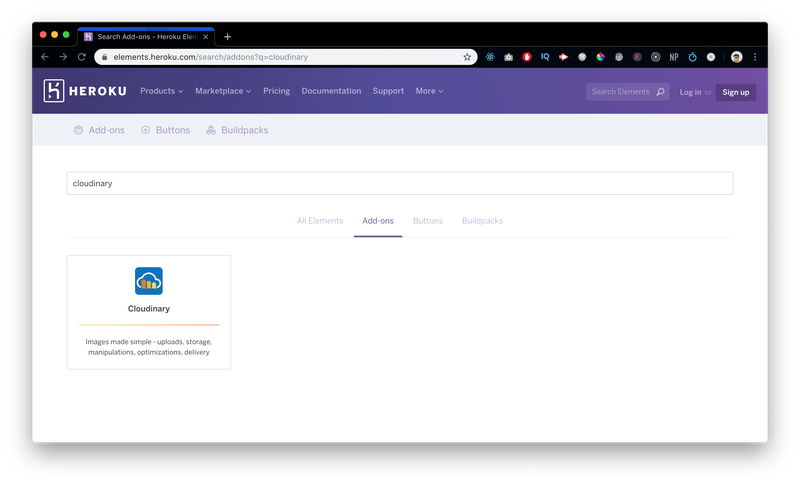The image size is (800, 485).
Task: Open the Documentation page
Action: coord(331,91)
